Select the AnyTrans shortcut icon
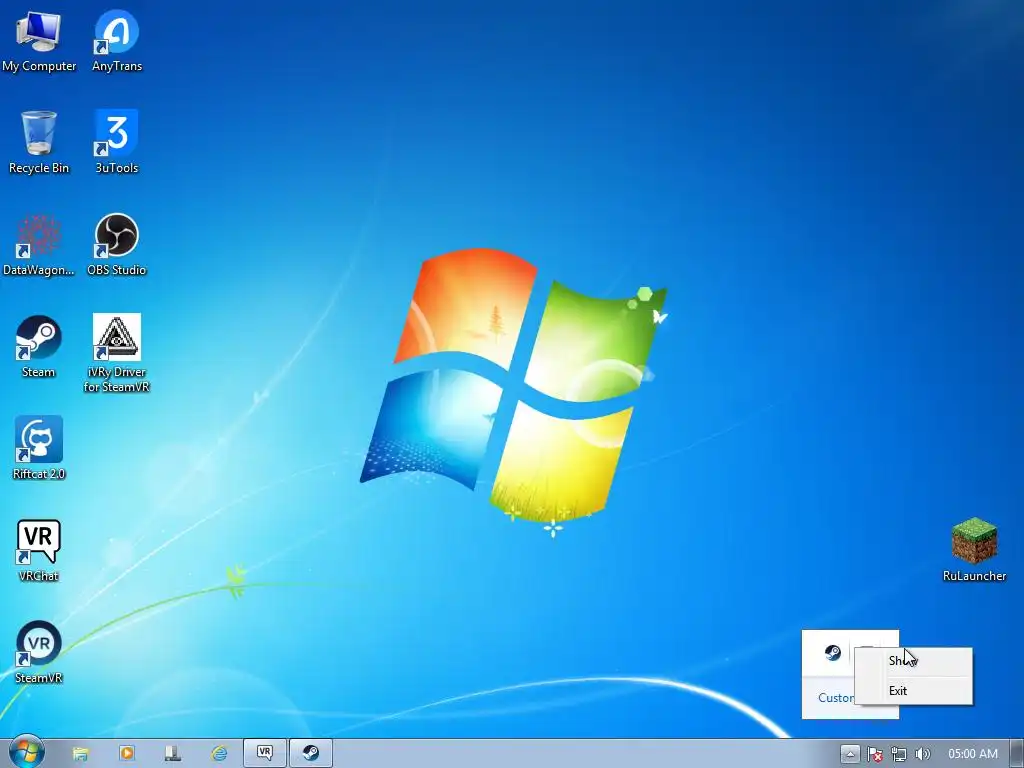Image resolution: width=1024 pixels, height=768 pixels. click(x=117, y=40)
